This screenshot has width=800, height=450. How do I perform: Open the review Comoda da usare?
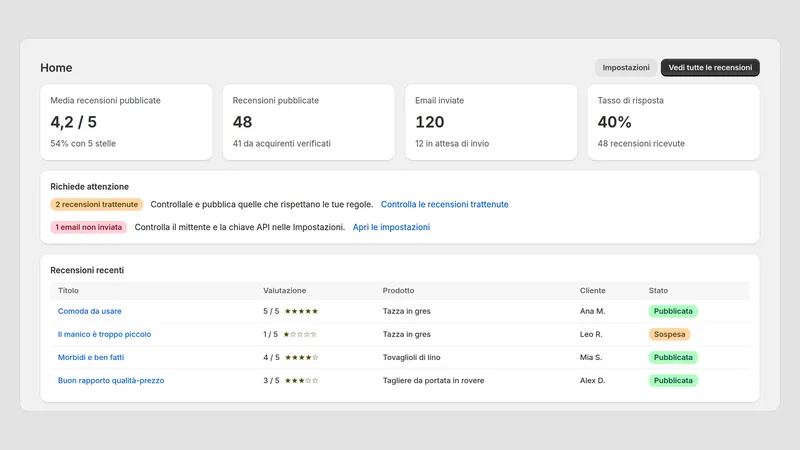click(89, 311)
